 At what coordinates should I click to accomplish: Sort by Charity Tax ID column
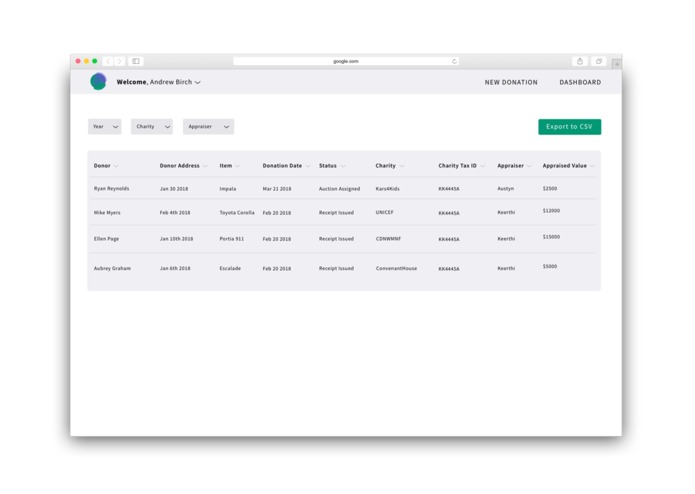[x=461, y=166]
